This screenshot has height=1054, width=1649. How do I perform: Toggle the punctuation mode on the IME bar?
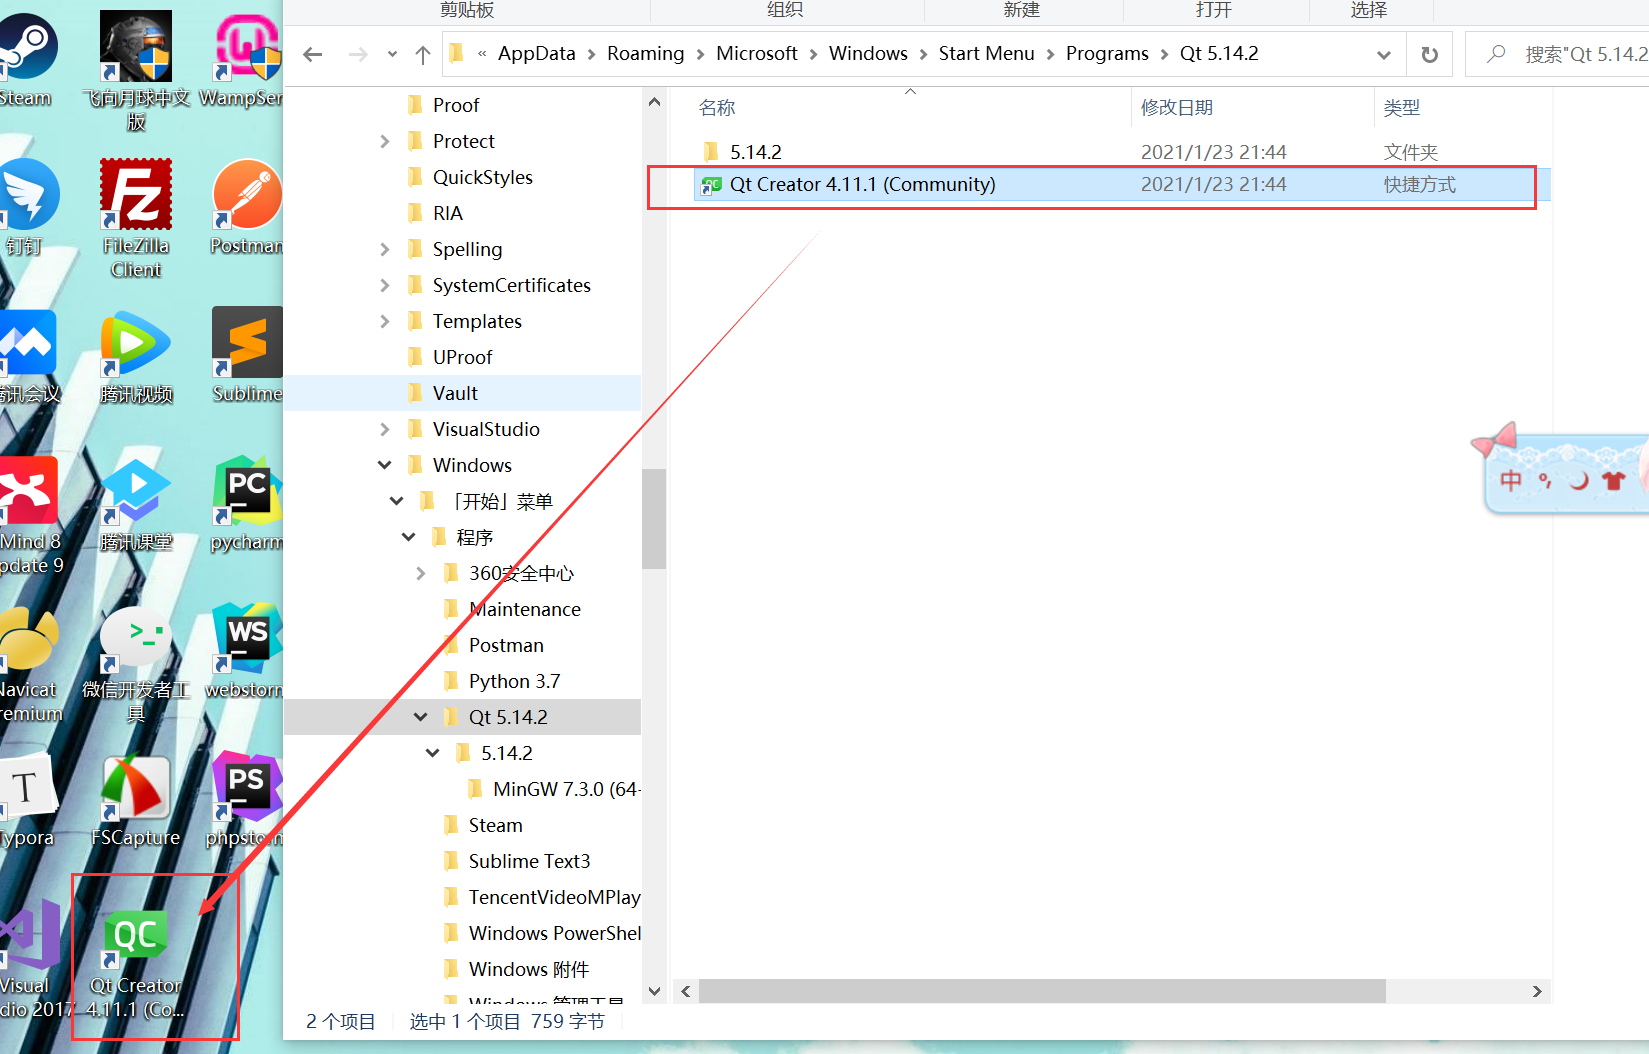click(1546, 481)
